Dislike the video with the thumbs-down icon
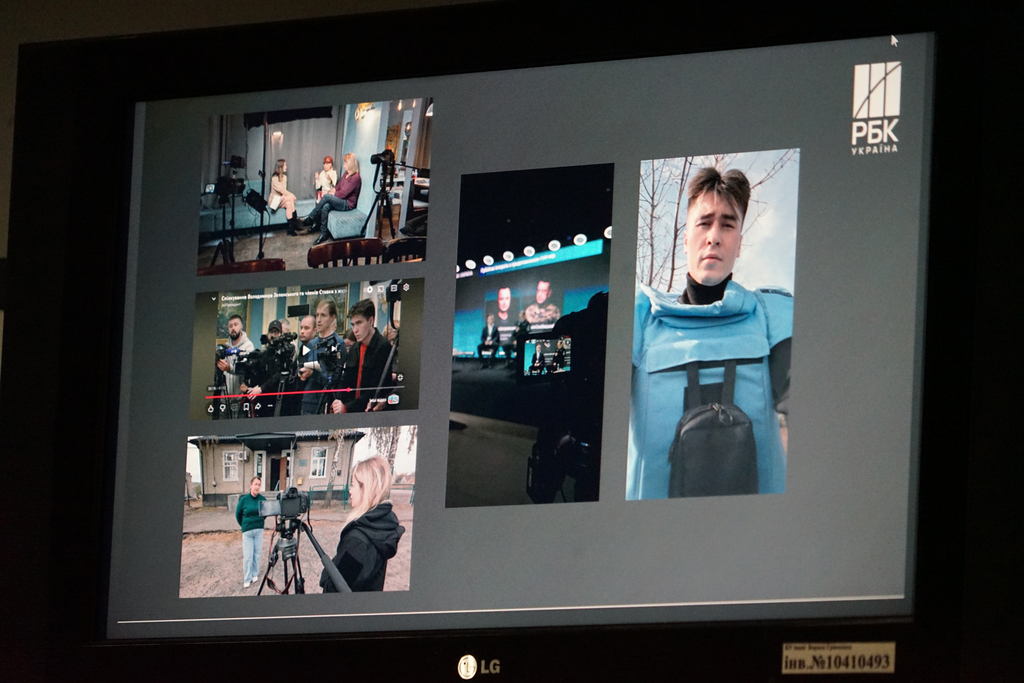 221,408
